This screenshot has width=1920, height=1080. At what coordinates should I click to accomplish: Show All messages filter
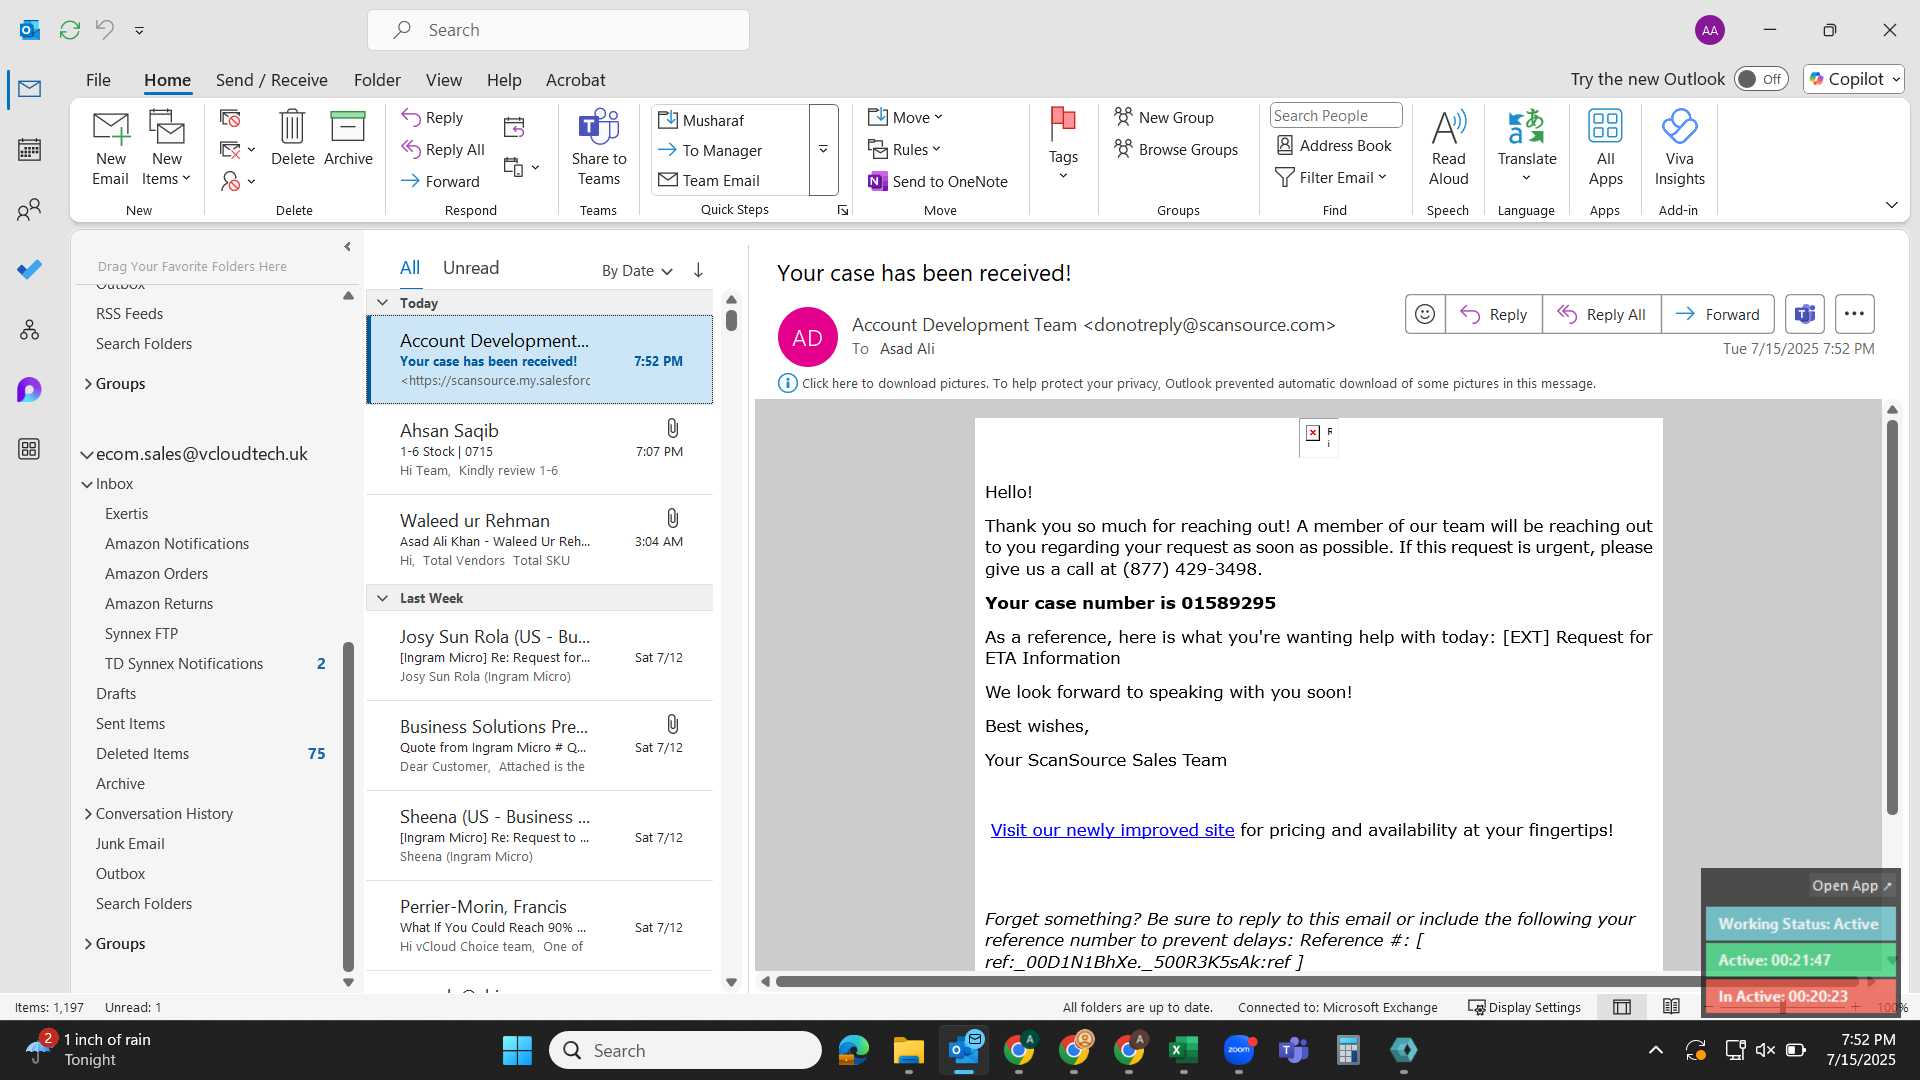pyautogui.click(x=410, y=268)
